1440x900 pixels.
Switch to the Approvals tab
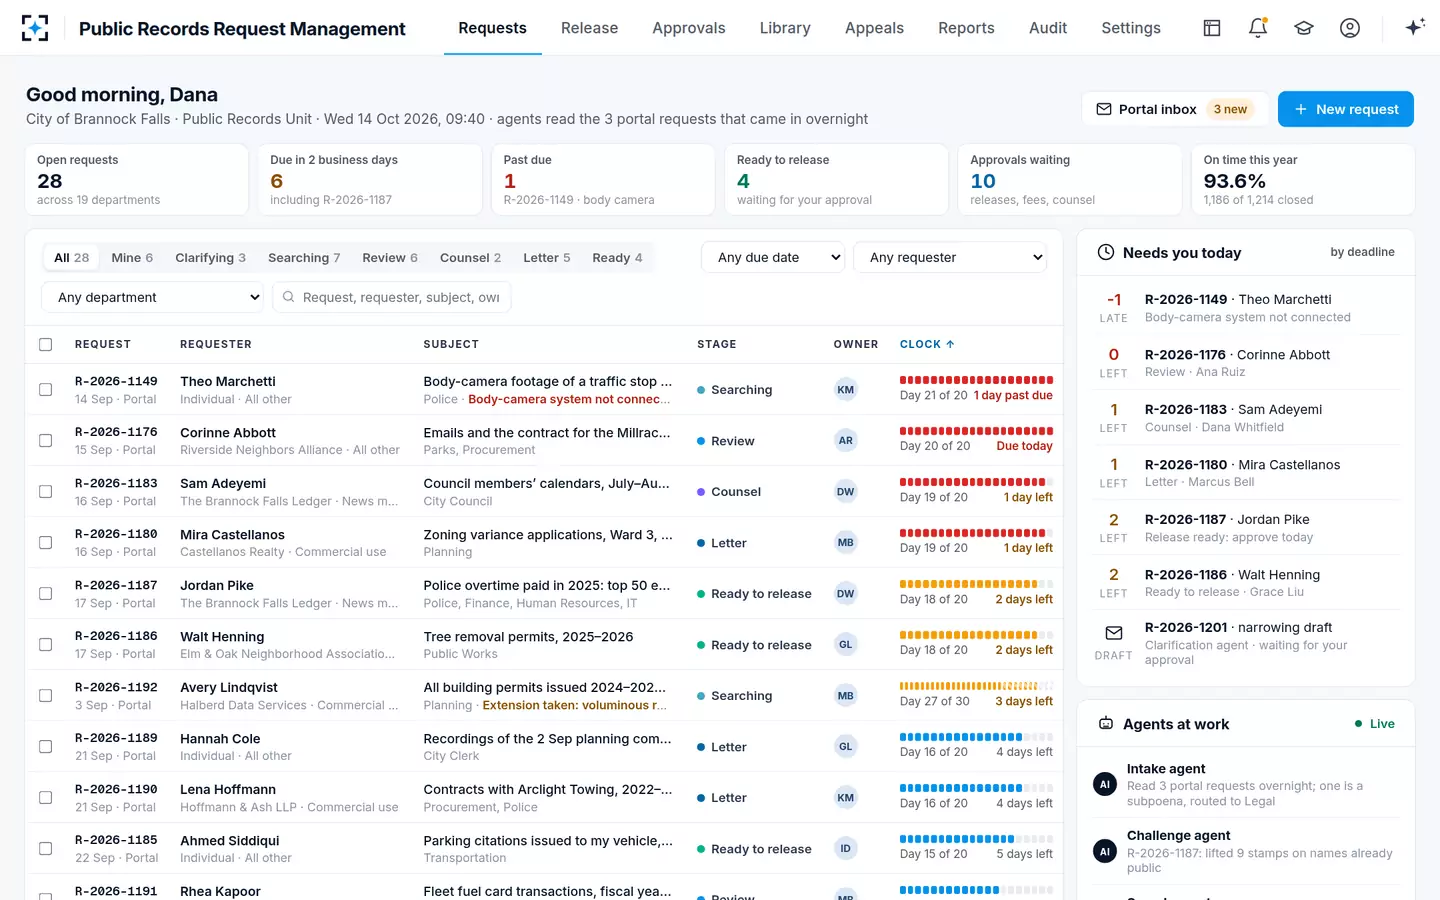(x=688, y=28)
